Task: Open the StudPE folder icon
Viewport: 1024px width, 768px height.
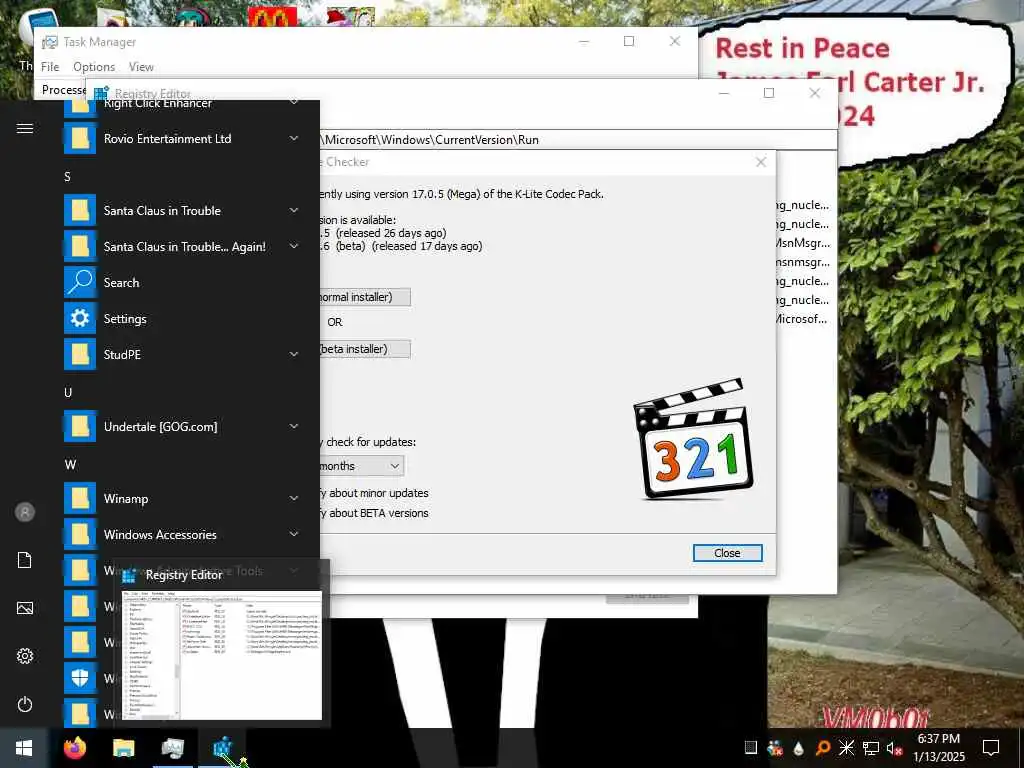Action: (80, 355)
